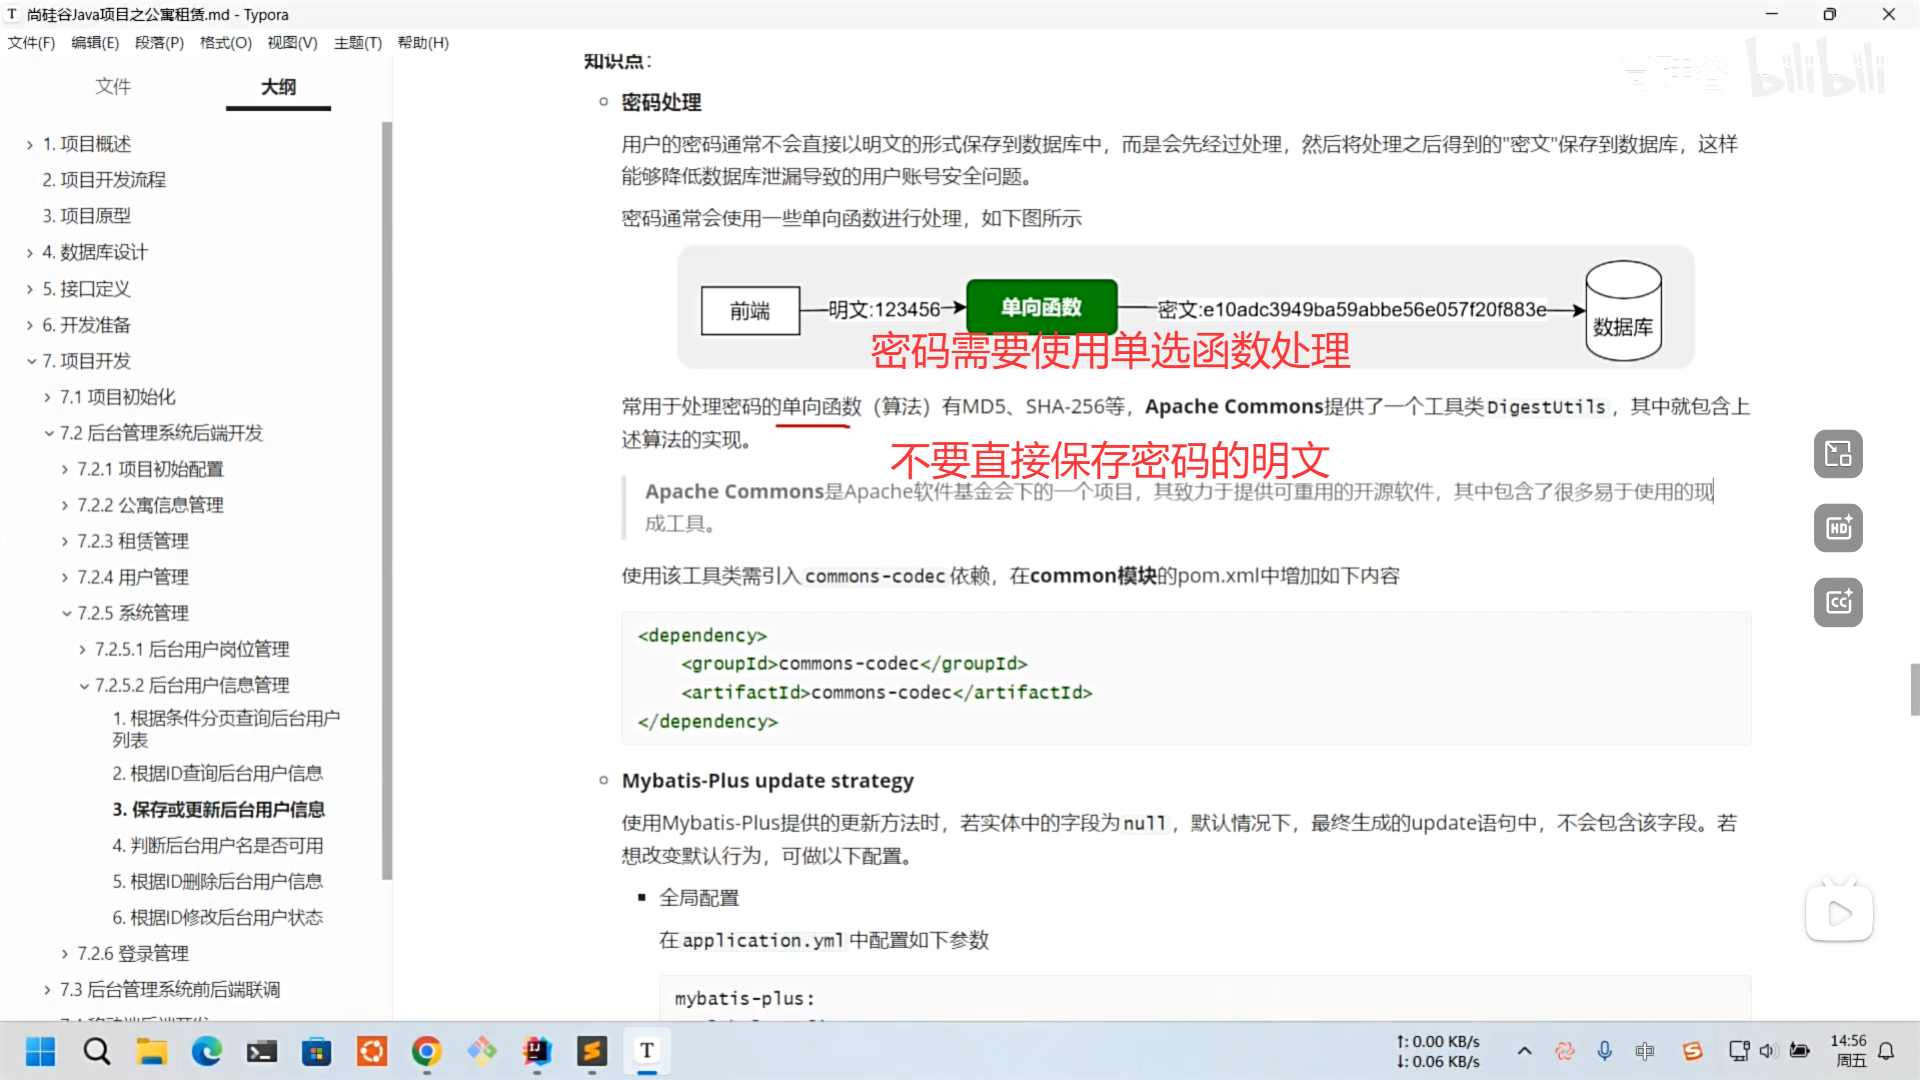This screenshot has height=1080, width=1920.
Task: Click the microphone icon in system tray
Action: point(1604,1051)
